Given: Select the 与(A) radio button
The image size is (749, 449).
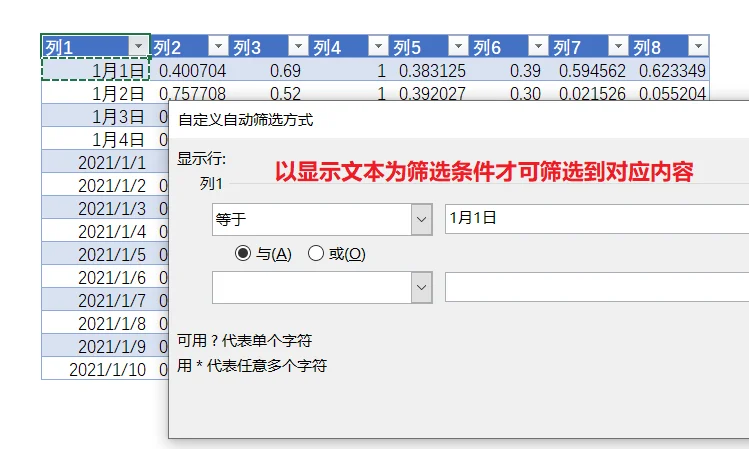Looking at the screenshot, I should tap(243, 253).
